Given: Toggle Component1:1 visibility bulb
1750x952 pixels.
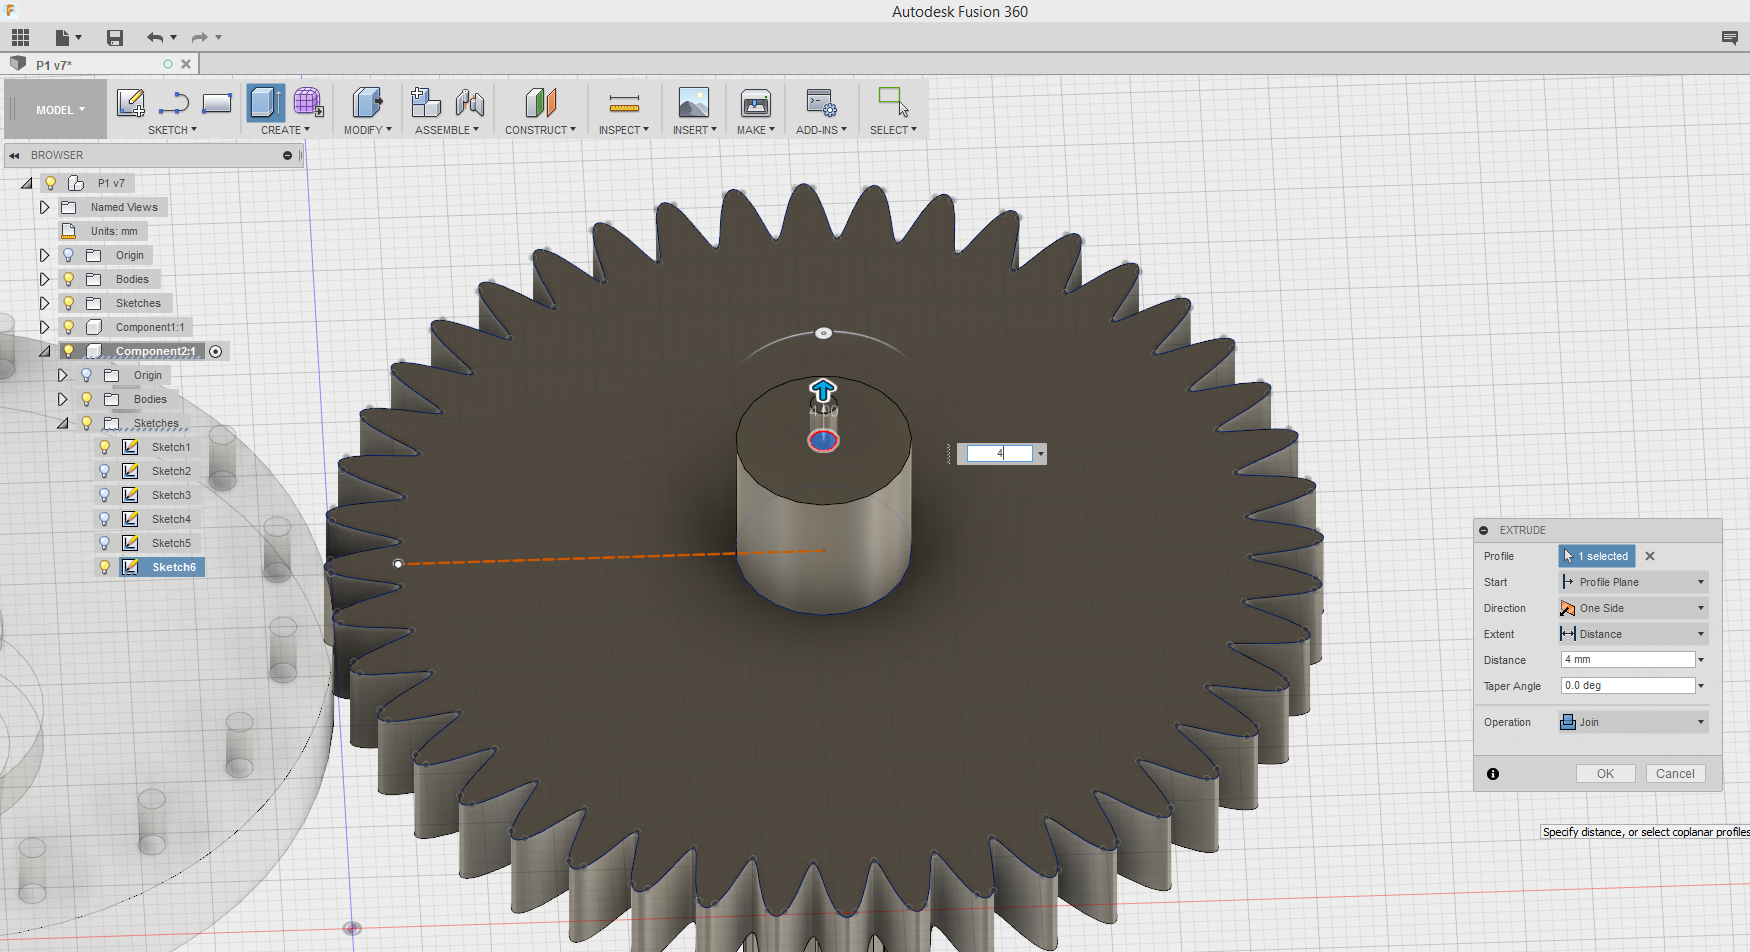Looking at the screenshot, I should [x=68, y=328].
